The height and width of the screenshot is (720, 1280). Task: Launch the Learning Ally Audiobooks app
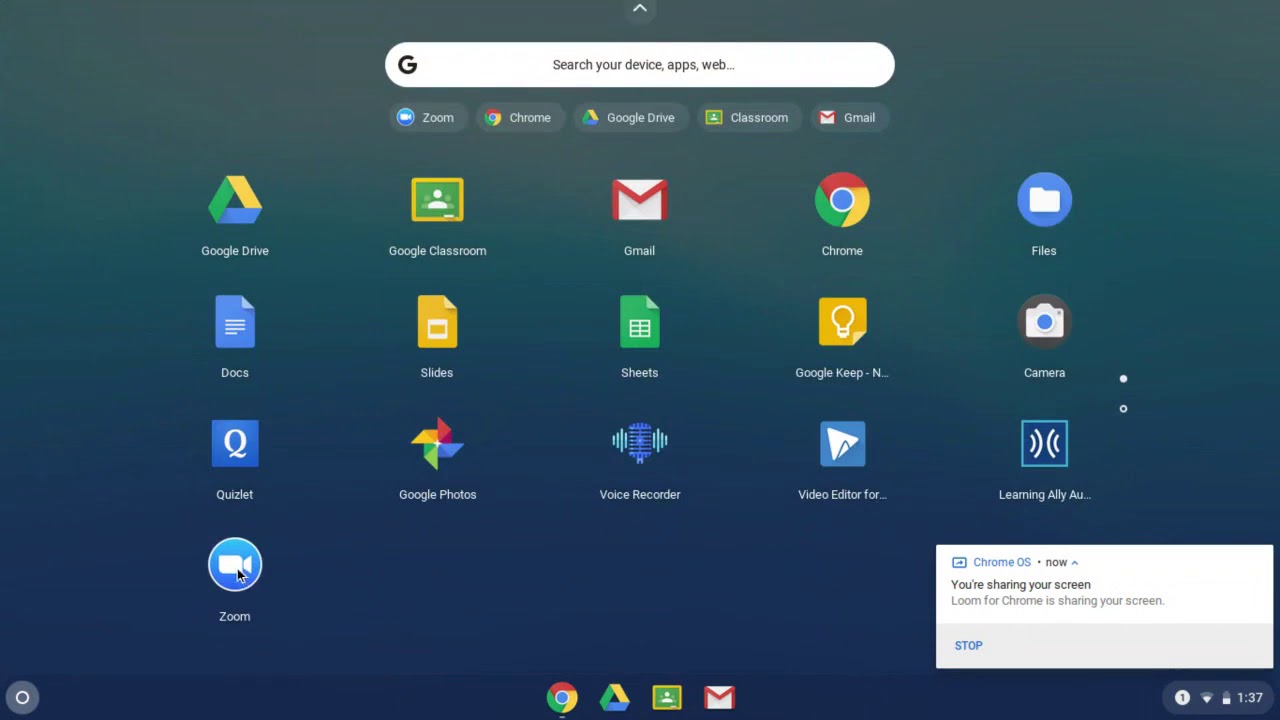click(x=1044, y=444)
